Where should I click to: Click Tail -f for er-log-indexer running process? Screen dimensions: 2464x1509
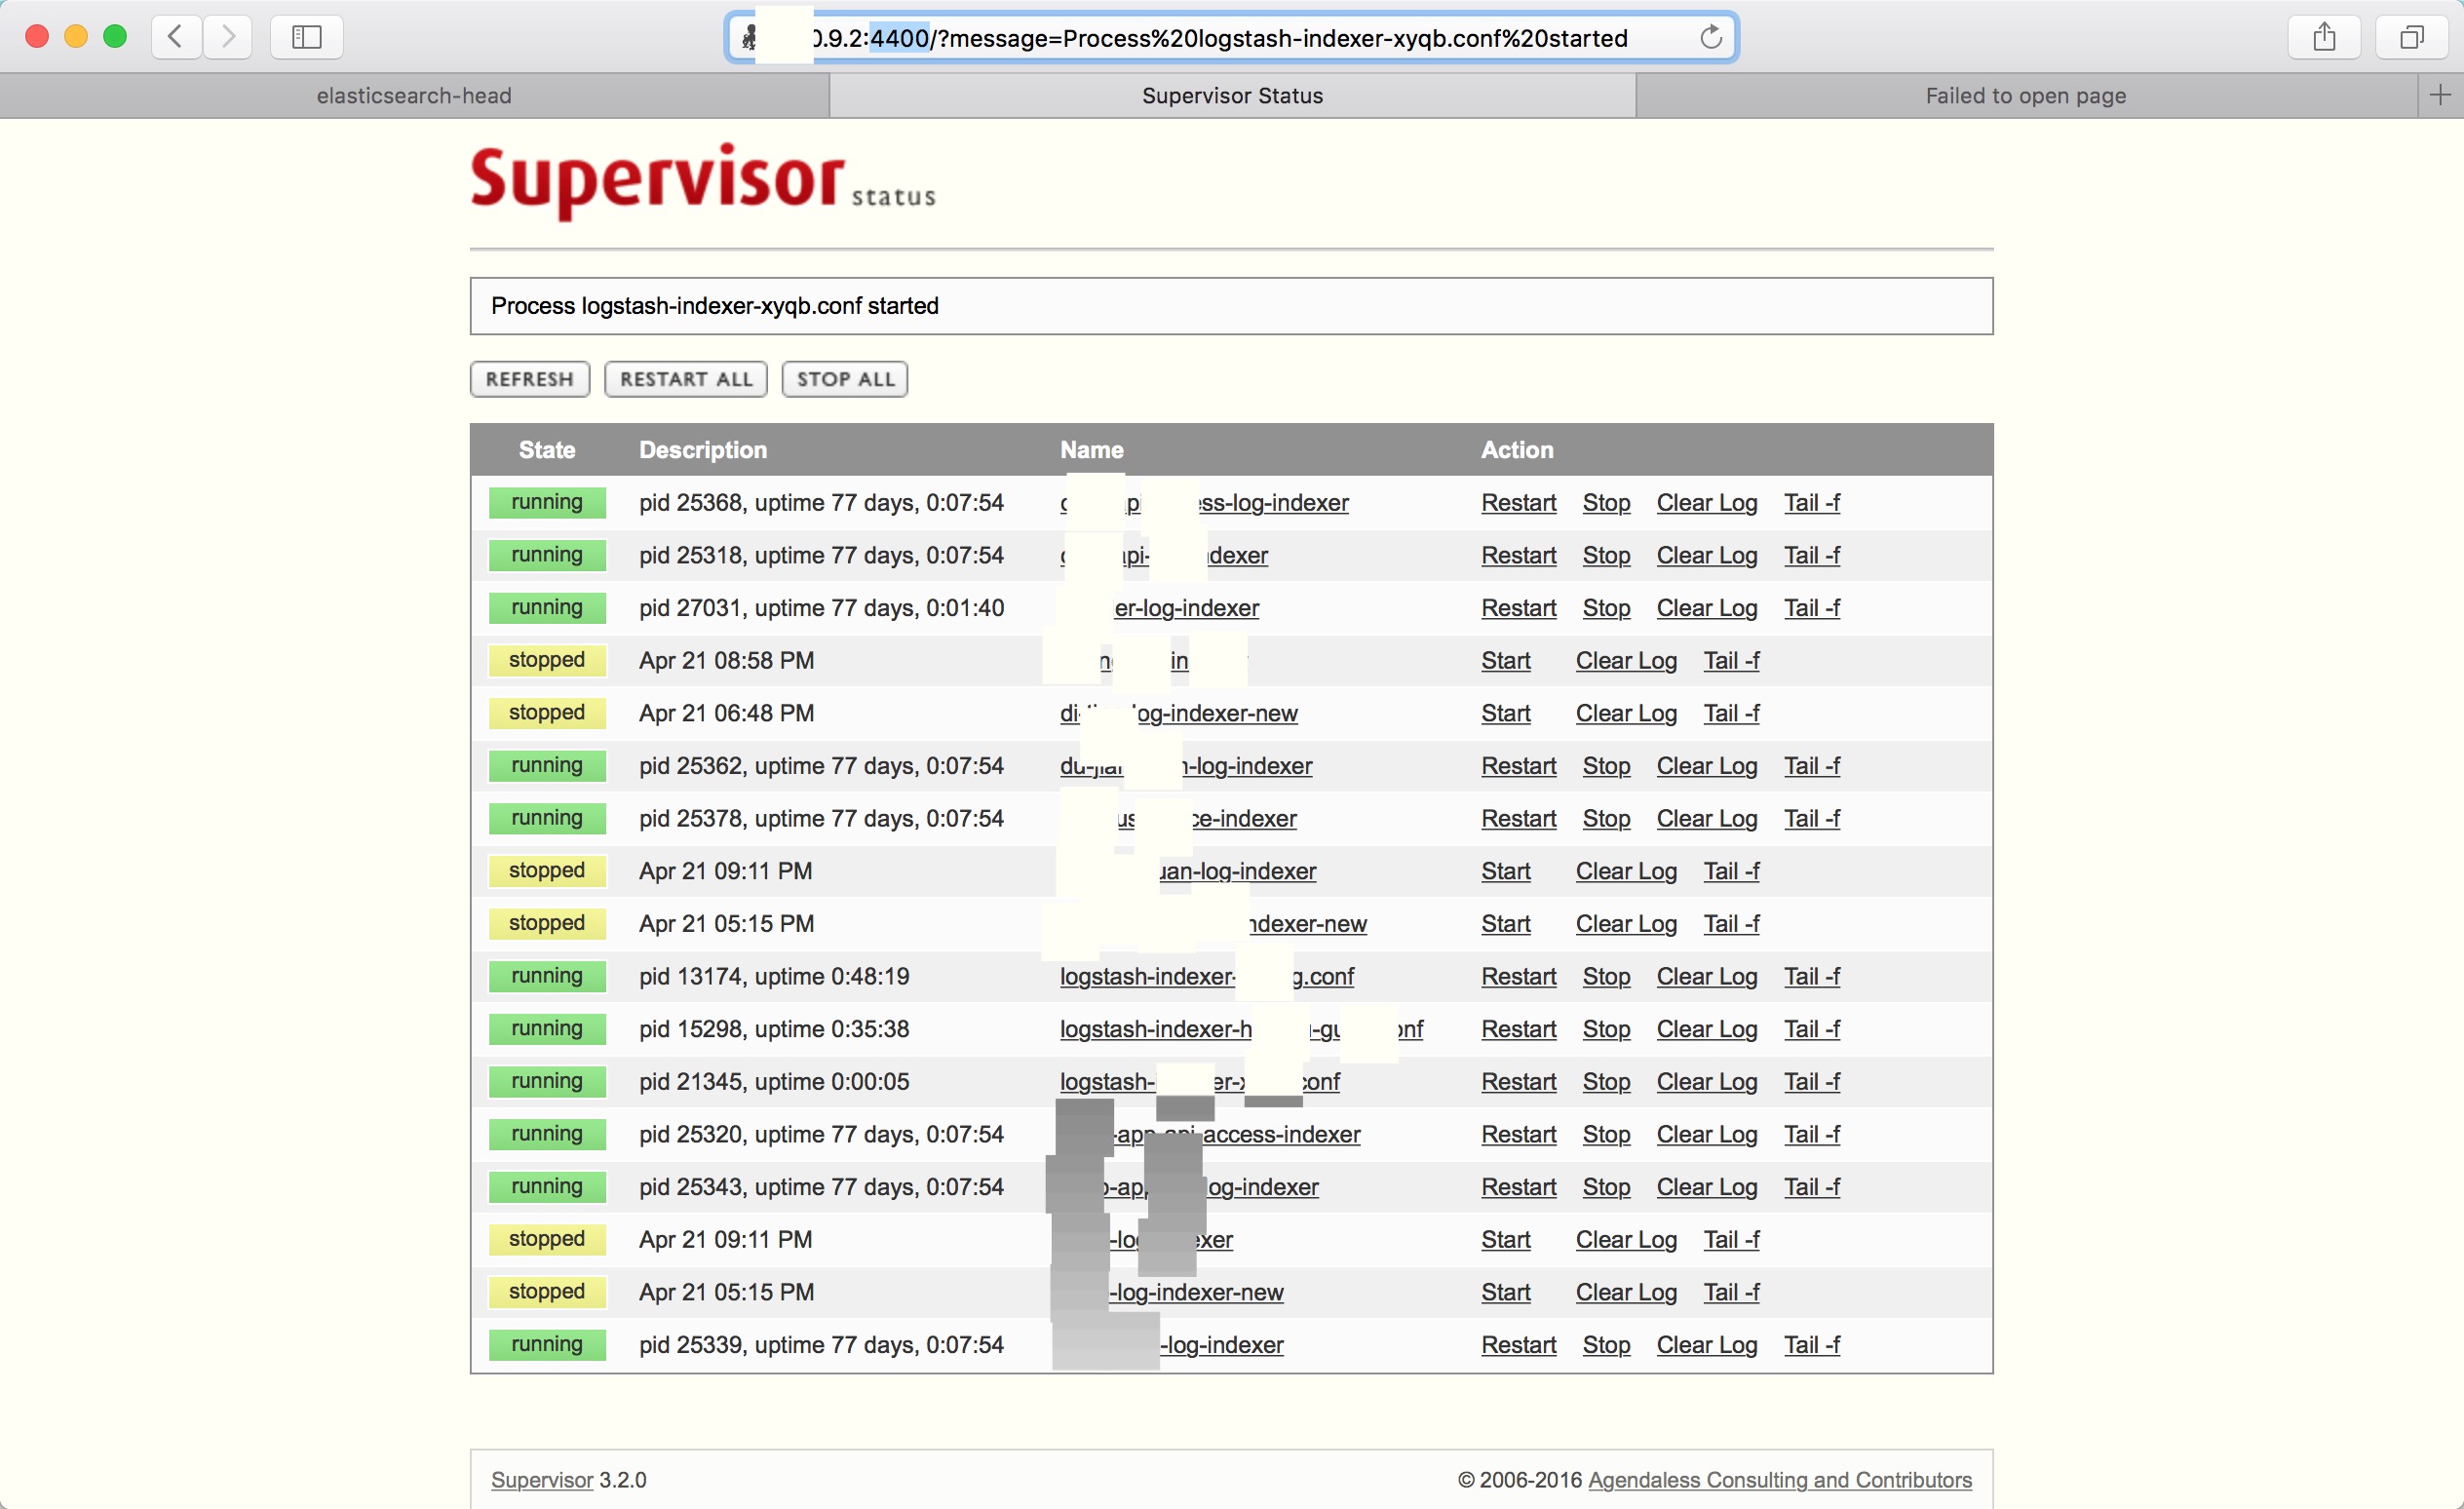point(1811,607)
